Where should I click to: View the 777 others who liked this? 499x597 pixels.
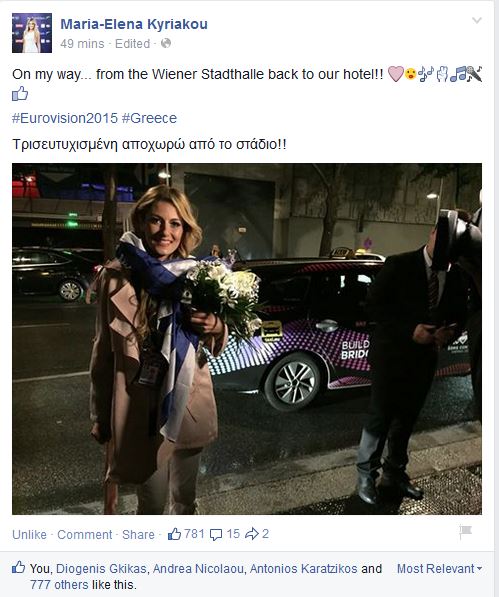pyautogui.click(x=59, y=584)
